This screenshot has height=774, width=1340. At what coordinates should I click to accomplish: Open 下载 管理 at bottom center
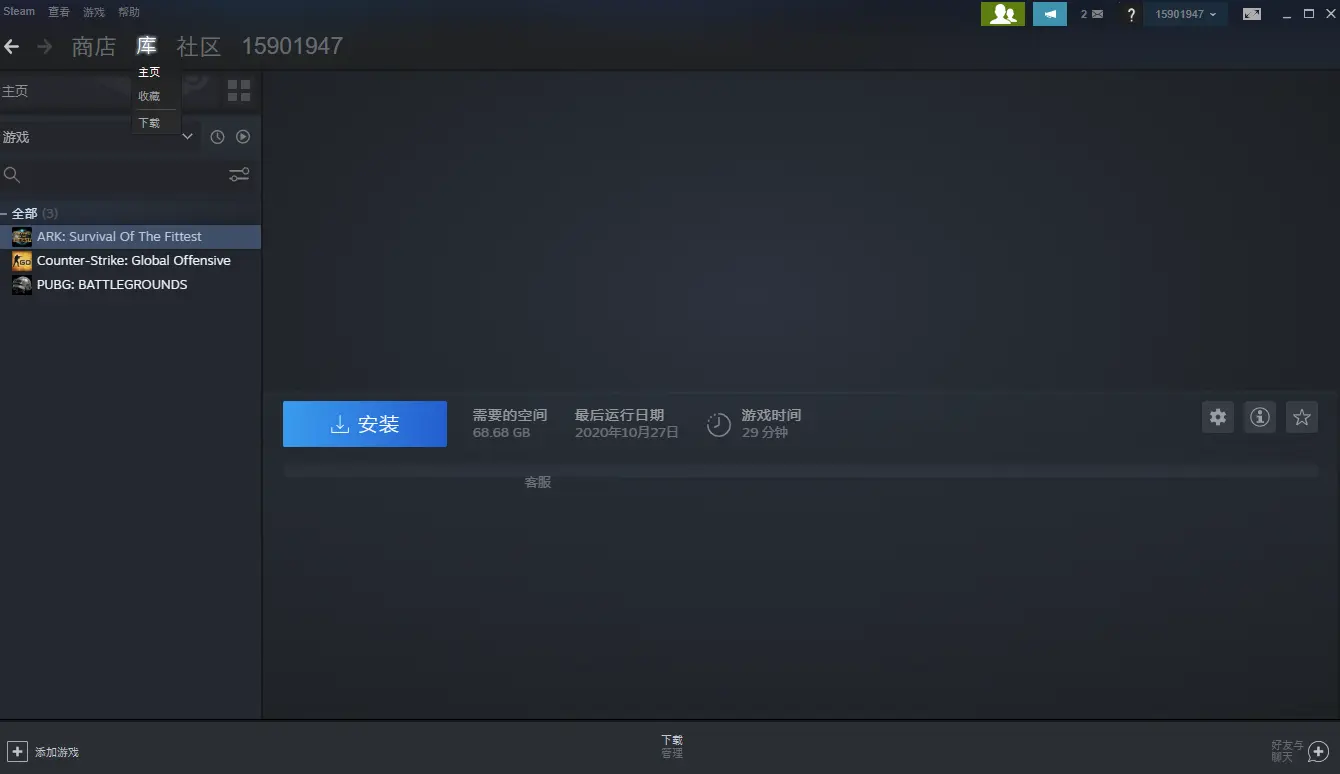[x=672, y=747]
